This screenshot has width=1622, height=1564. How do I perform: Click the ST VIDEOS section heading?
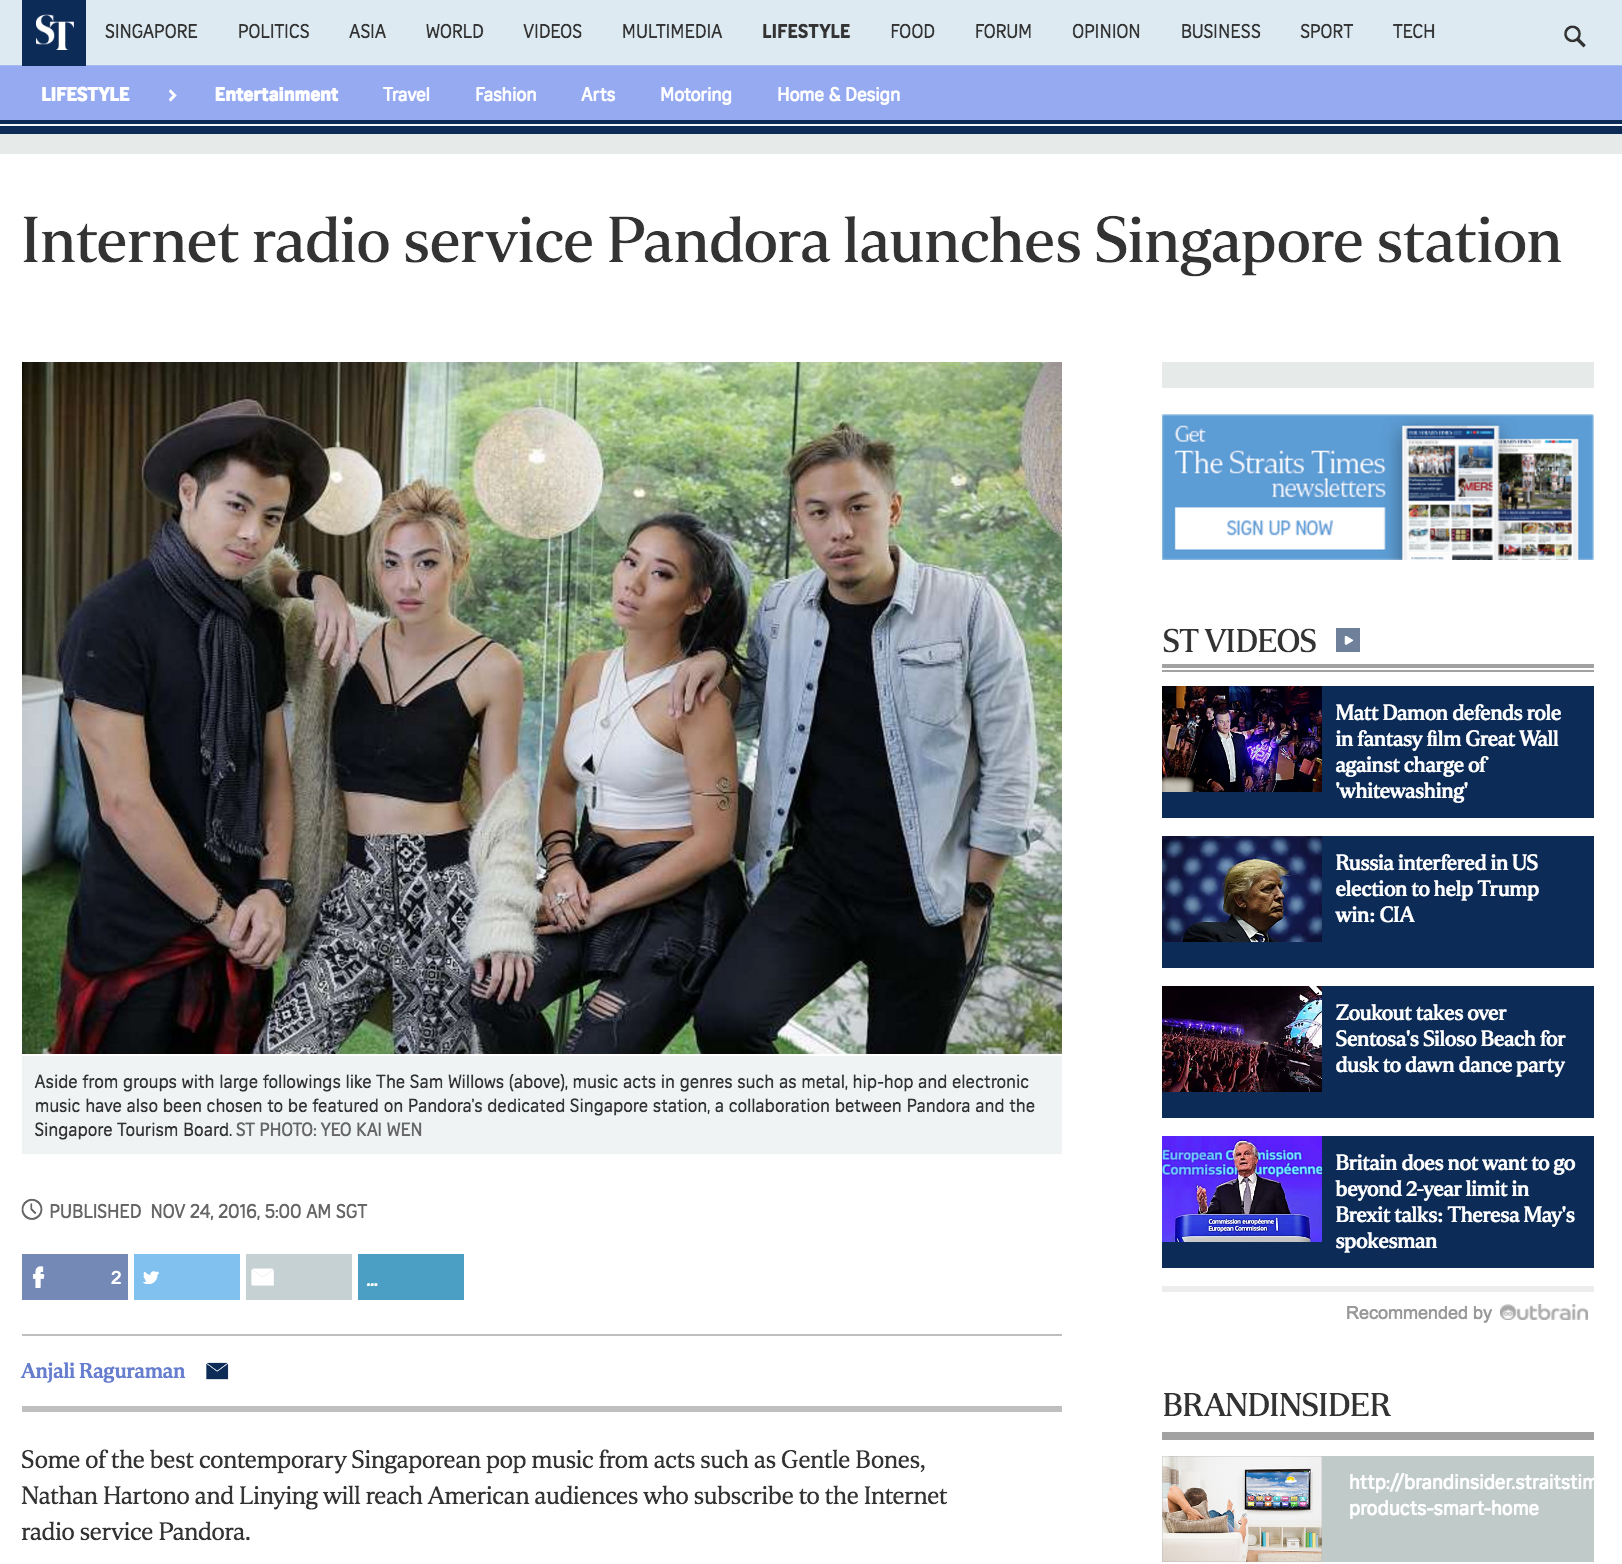(x=1239, y=641)
